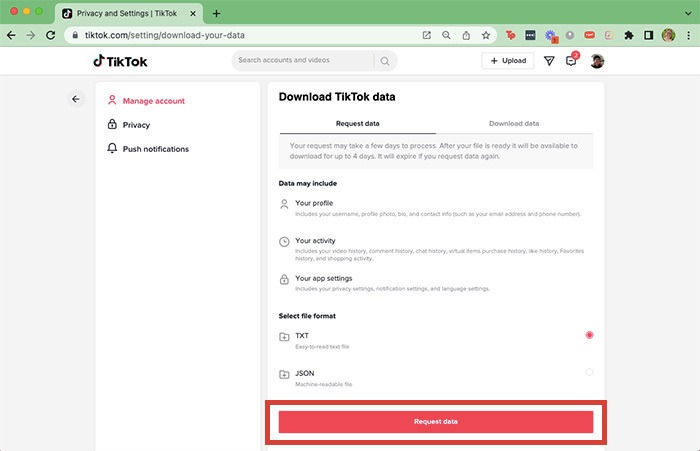The image size is (700, 451).
Task: Click the "Your activity" text
Action: coord(315,241)
